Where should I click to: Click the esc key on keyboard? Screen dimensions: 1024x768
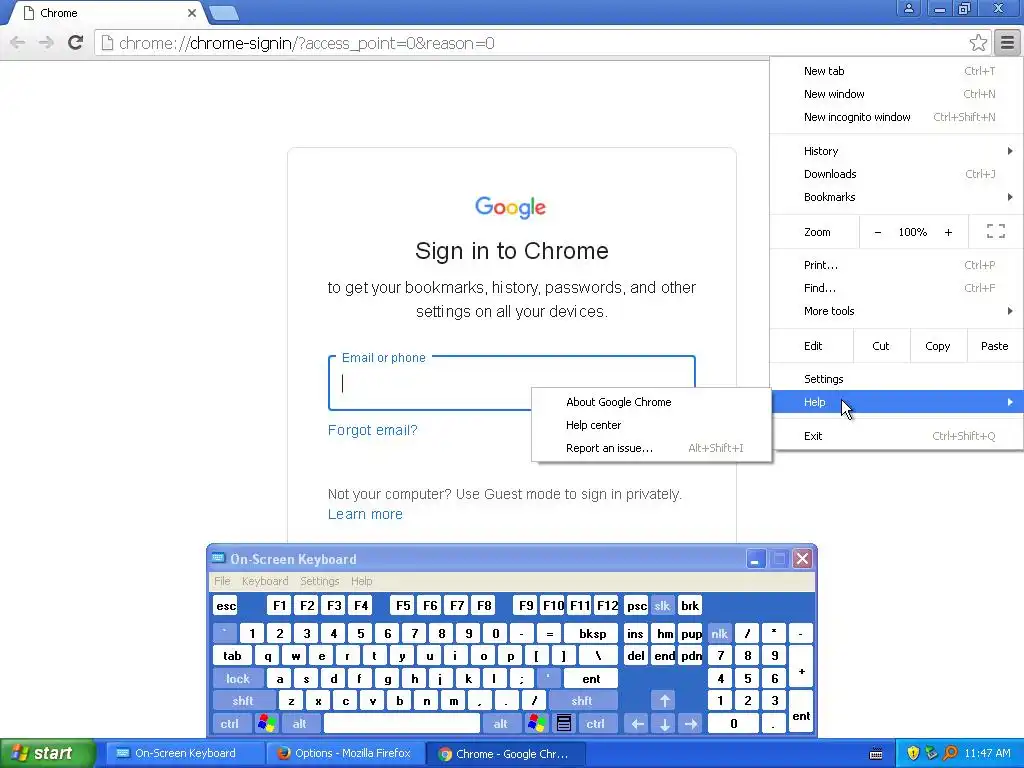[x=226, y=605]
